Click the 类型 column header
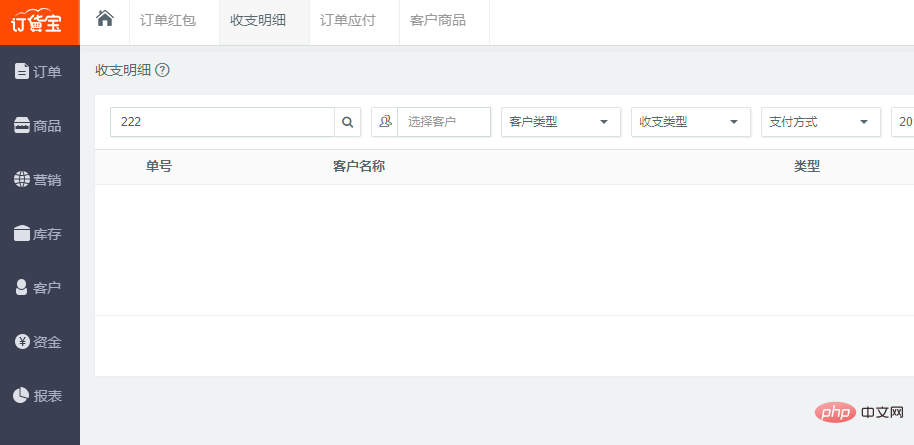914x445 pixels. tap(807, 167)
